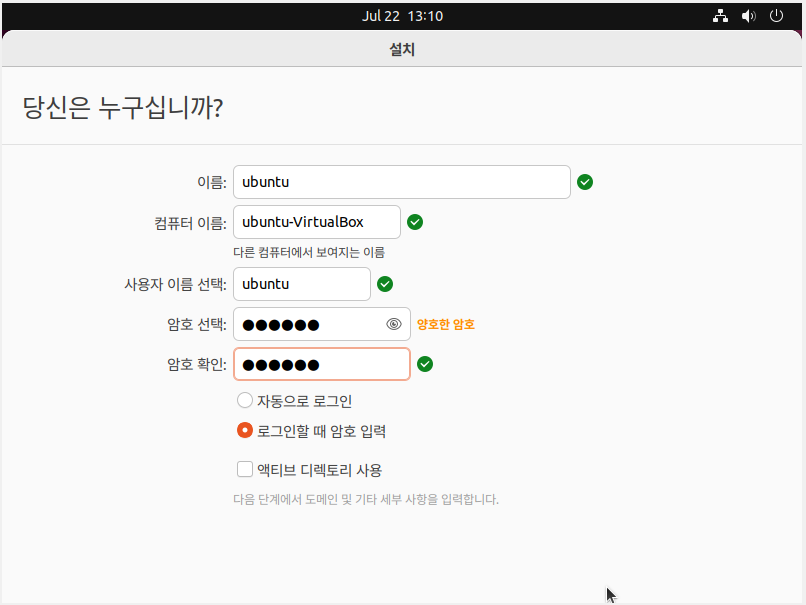
Task: Click the 당신은 누구십니까? heading
Action: click(123, 107)
